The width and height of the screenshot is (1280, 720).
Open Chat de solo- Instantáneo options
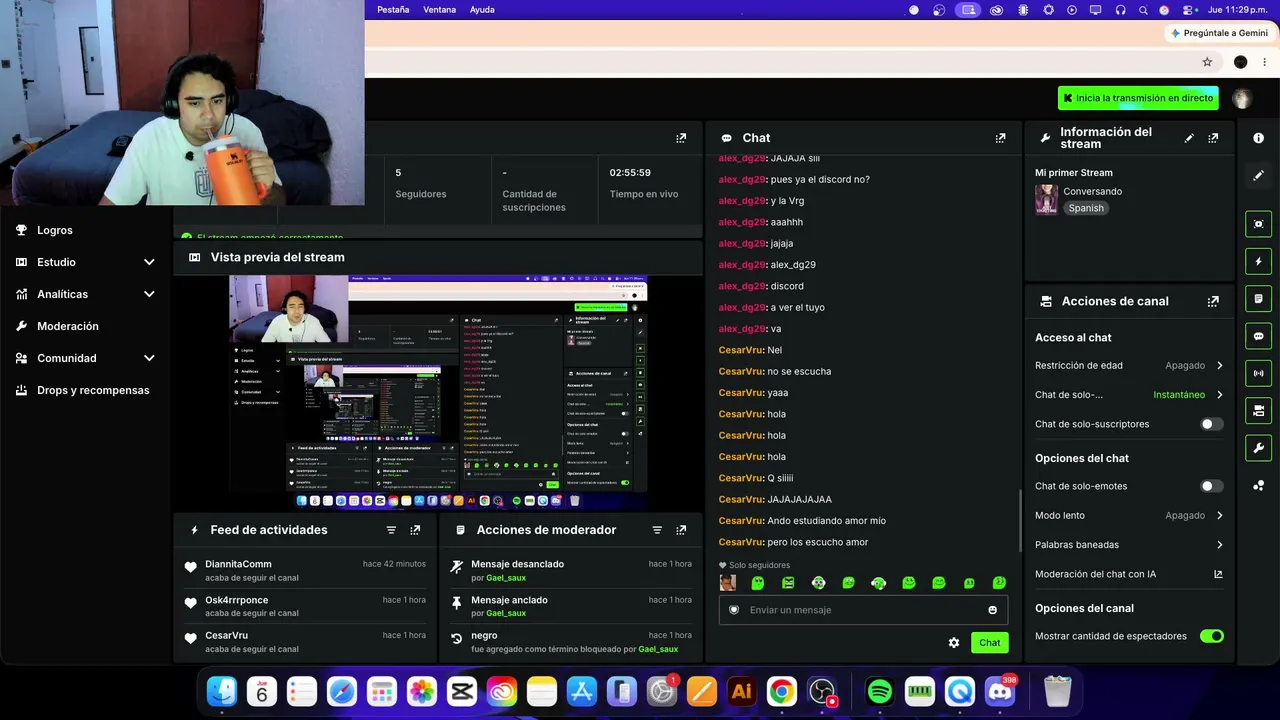[x=1129, y=395]
